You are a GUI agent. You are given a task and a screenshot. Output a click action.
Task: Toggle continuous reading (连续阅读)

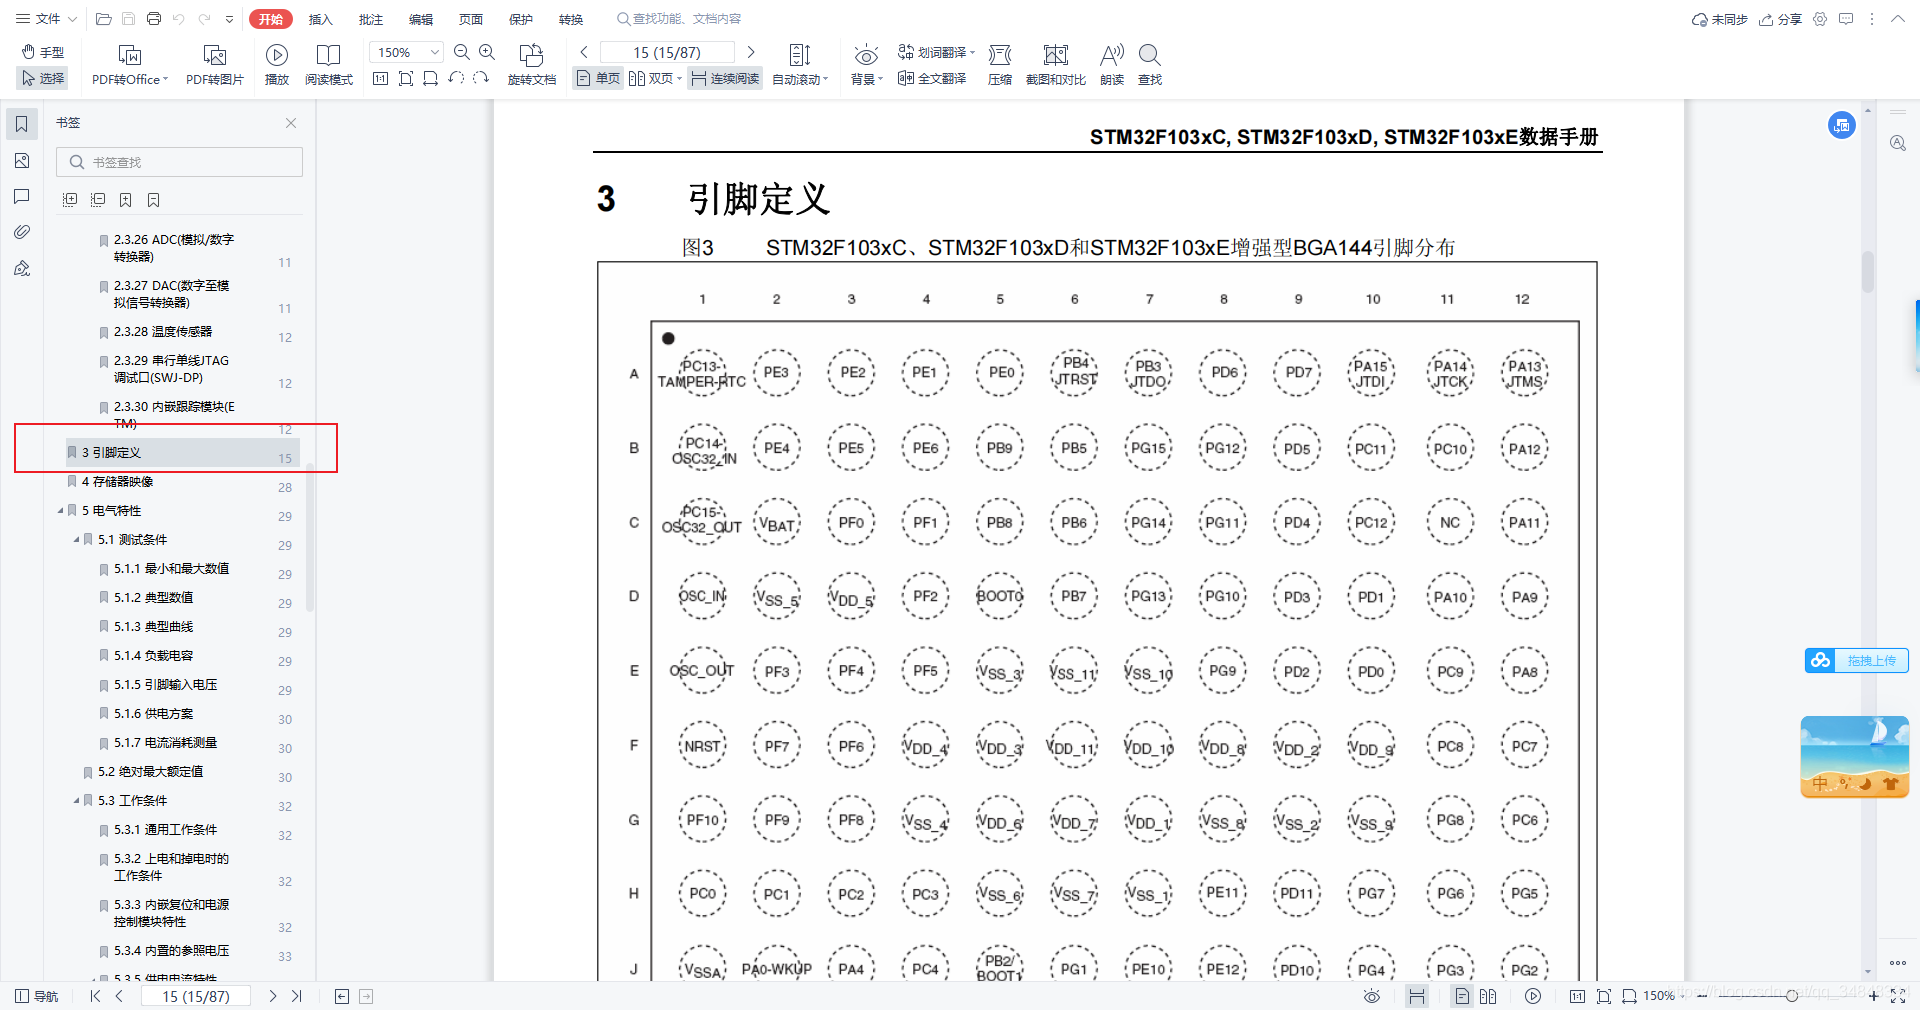pos(726,78)
